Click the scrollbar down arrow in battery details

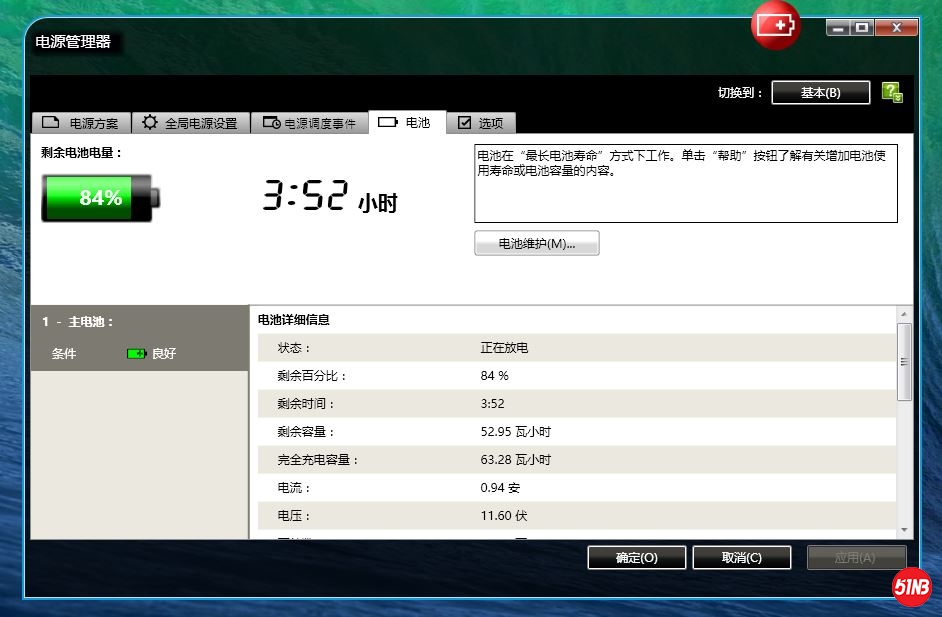click(904, 530)
